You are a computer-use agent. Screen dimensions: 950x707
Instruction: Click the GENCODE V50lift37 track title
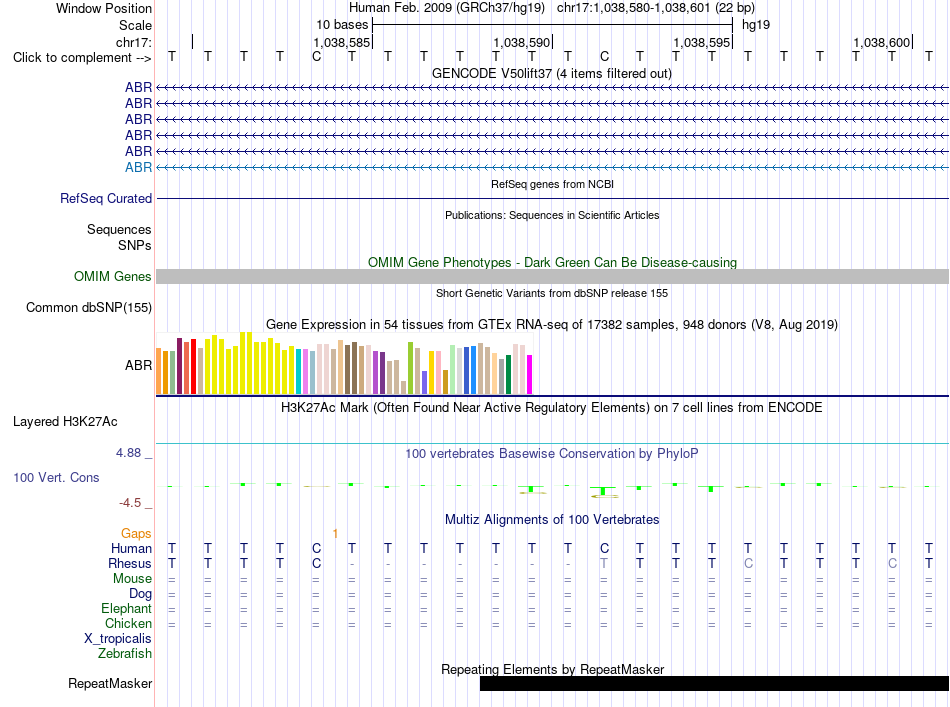pos(551,73)
